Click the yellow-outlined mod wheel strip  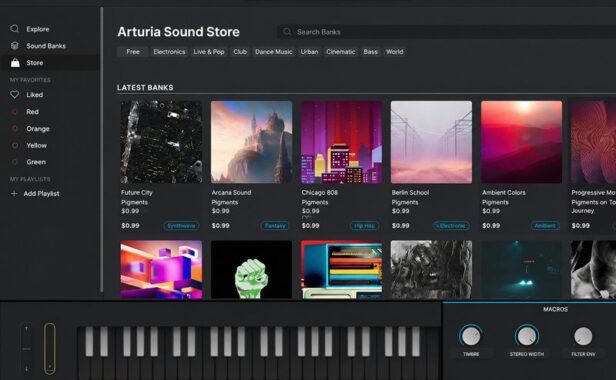(50, 349)
